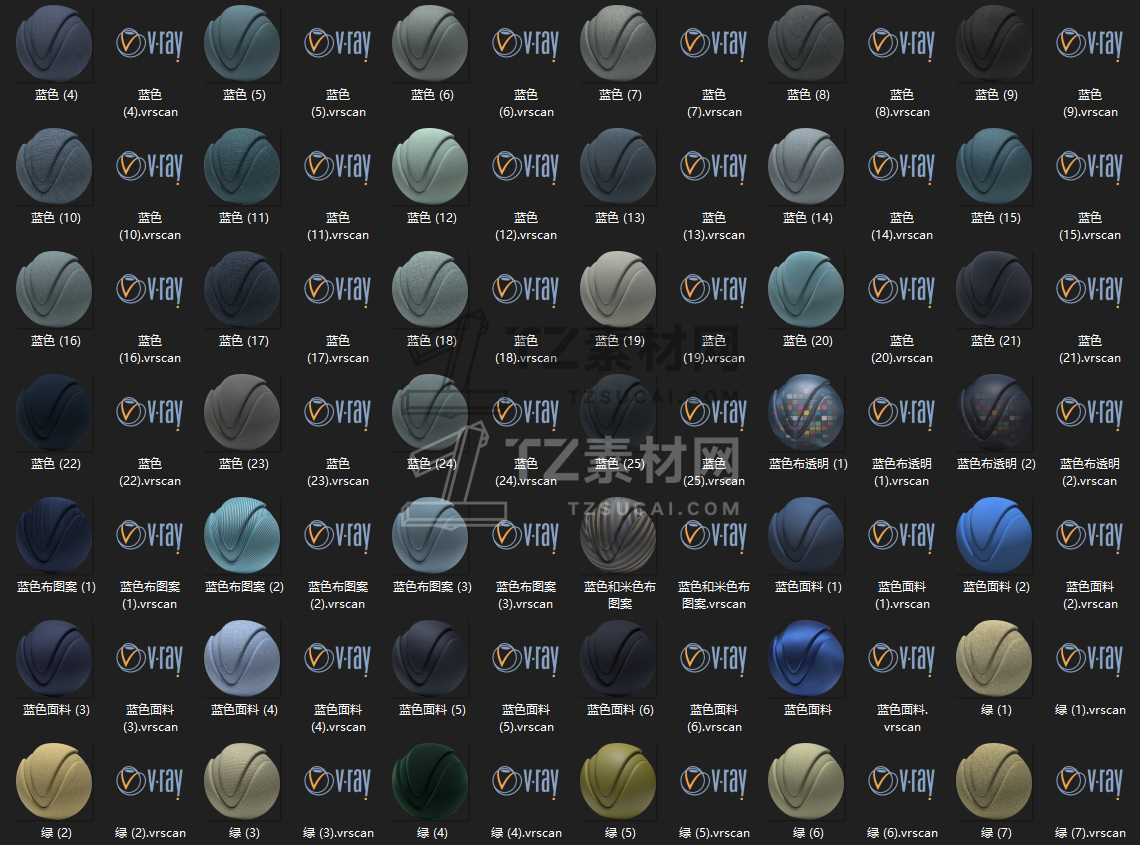Select the 蓝色 (6) grey fabric sphere
Image resolution: width=1140 pixels, height=845 pixels.
click(x=430, y=44)
